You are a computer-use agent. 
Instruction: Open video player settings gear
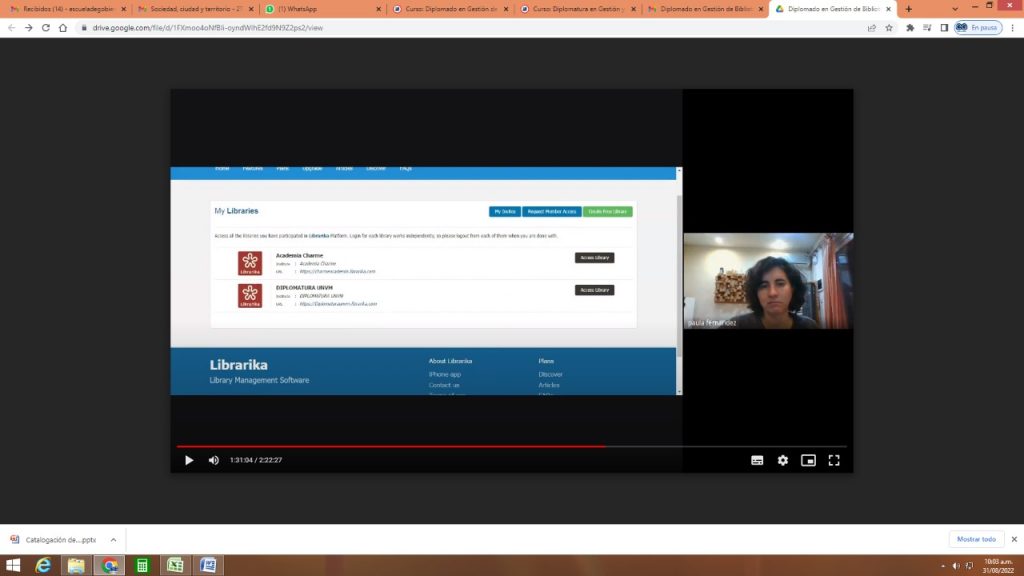point(783,460)
